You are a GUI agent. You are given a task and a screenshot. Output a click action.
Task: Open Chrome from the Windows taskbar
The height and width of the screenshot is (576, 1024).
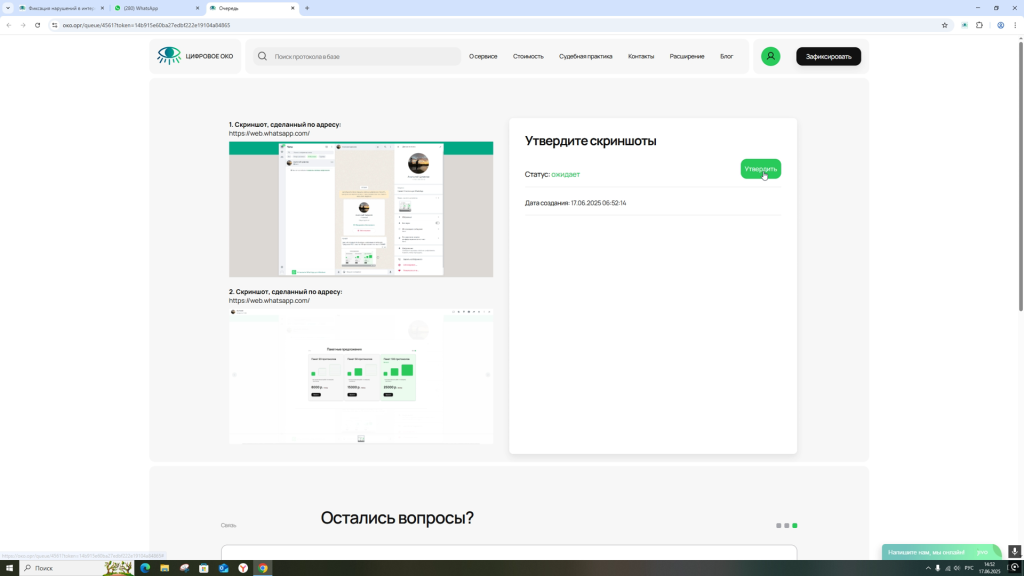click(263, 568)
